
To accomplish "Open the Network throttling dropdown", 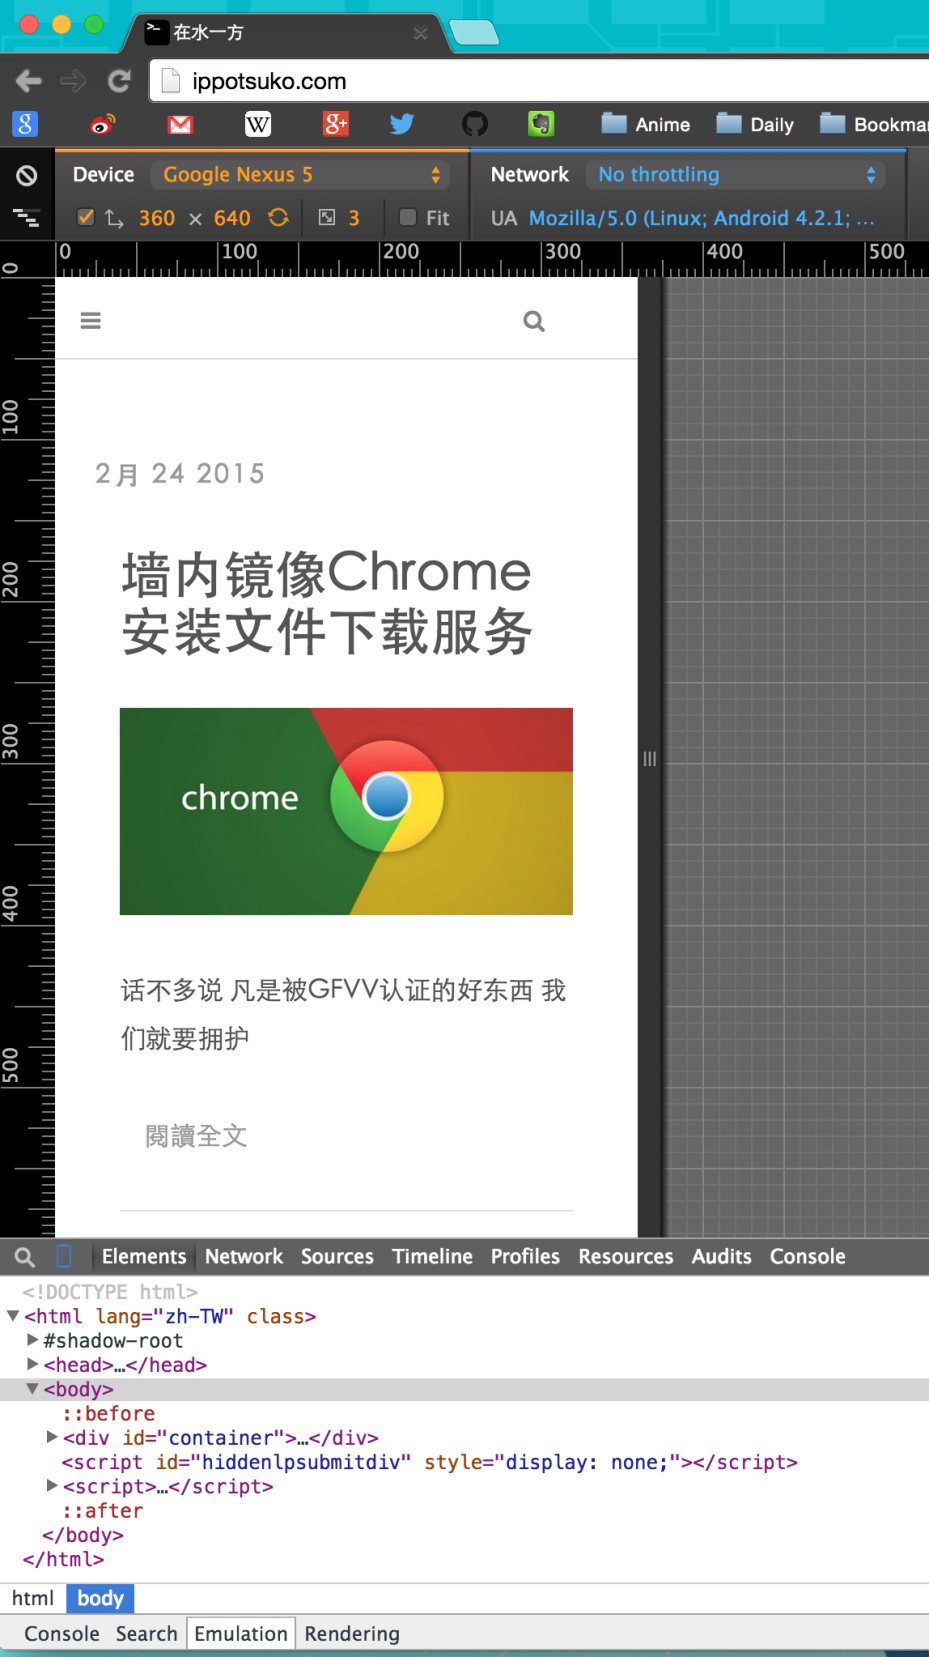I will 735,175.
